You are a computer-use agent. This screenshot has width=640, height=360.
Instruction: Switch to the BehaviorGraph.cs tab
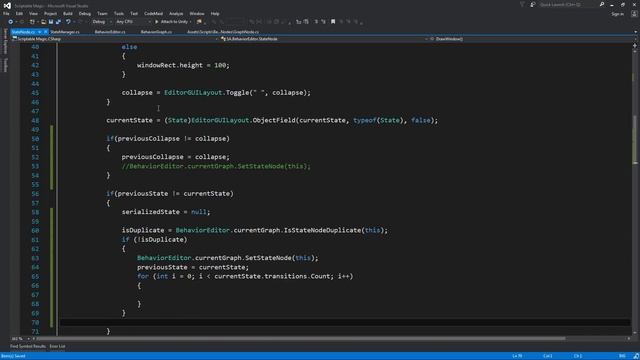156,32
